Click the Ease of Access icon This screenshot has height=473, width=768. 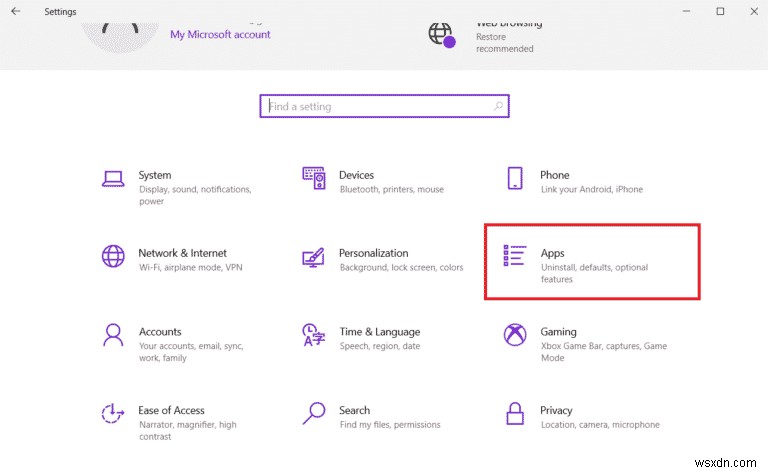tap(113, 413)
